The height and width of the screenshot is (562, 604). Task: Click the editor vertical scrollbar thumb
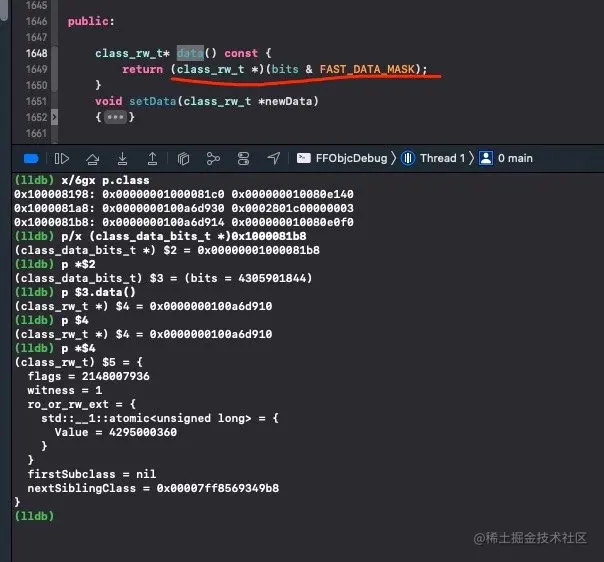click(x=4, y=10)
